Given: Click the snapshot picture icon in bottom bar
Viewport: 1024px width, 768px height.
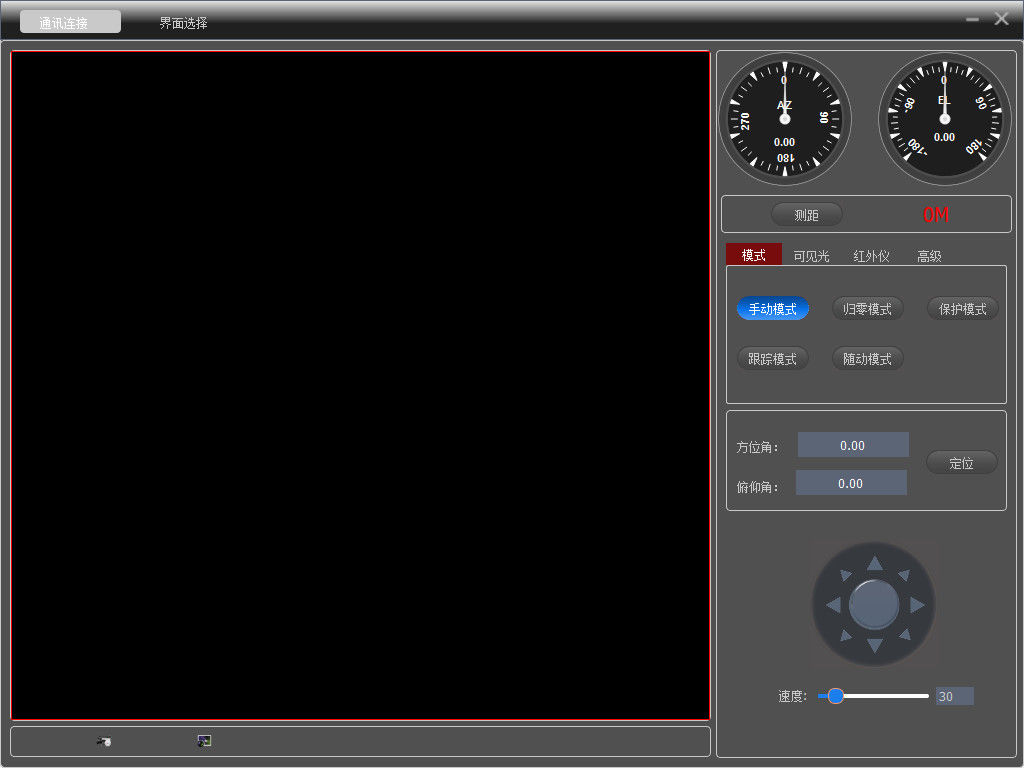Looking at the screenshot, I should [204, 741].
